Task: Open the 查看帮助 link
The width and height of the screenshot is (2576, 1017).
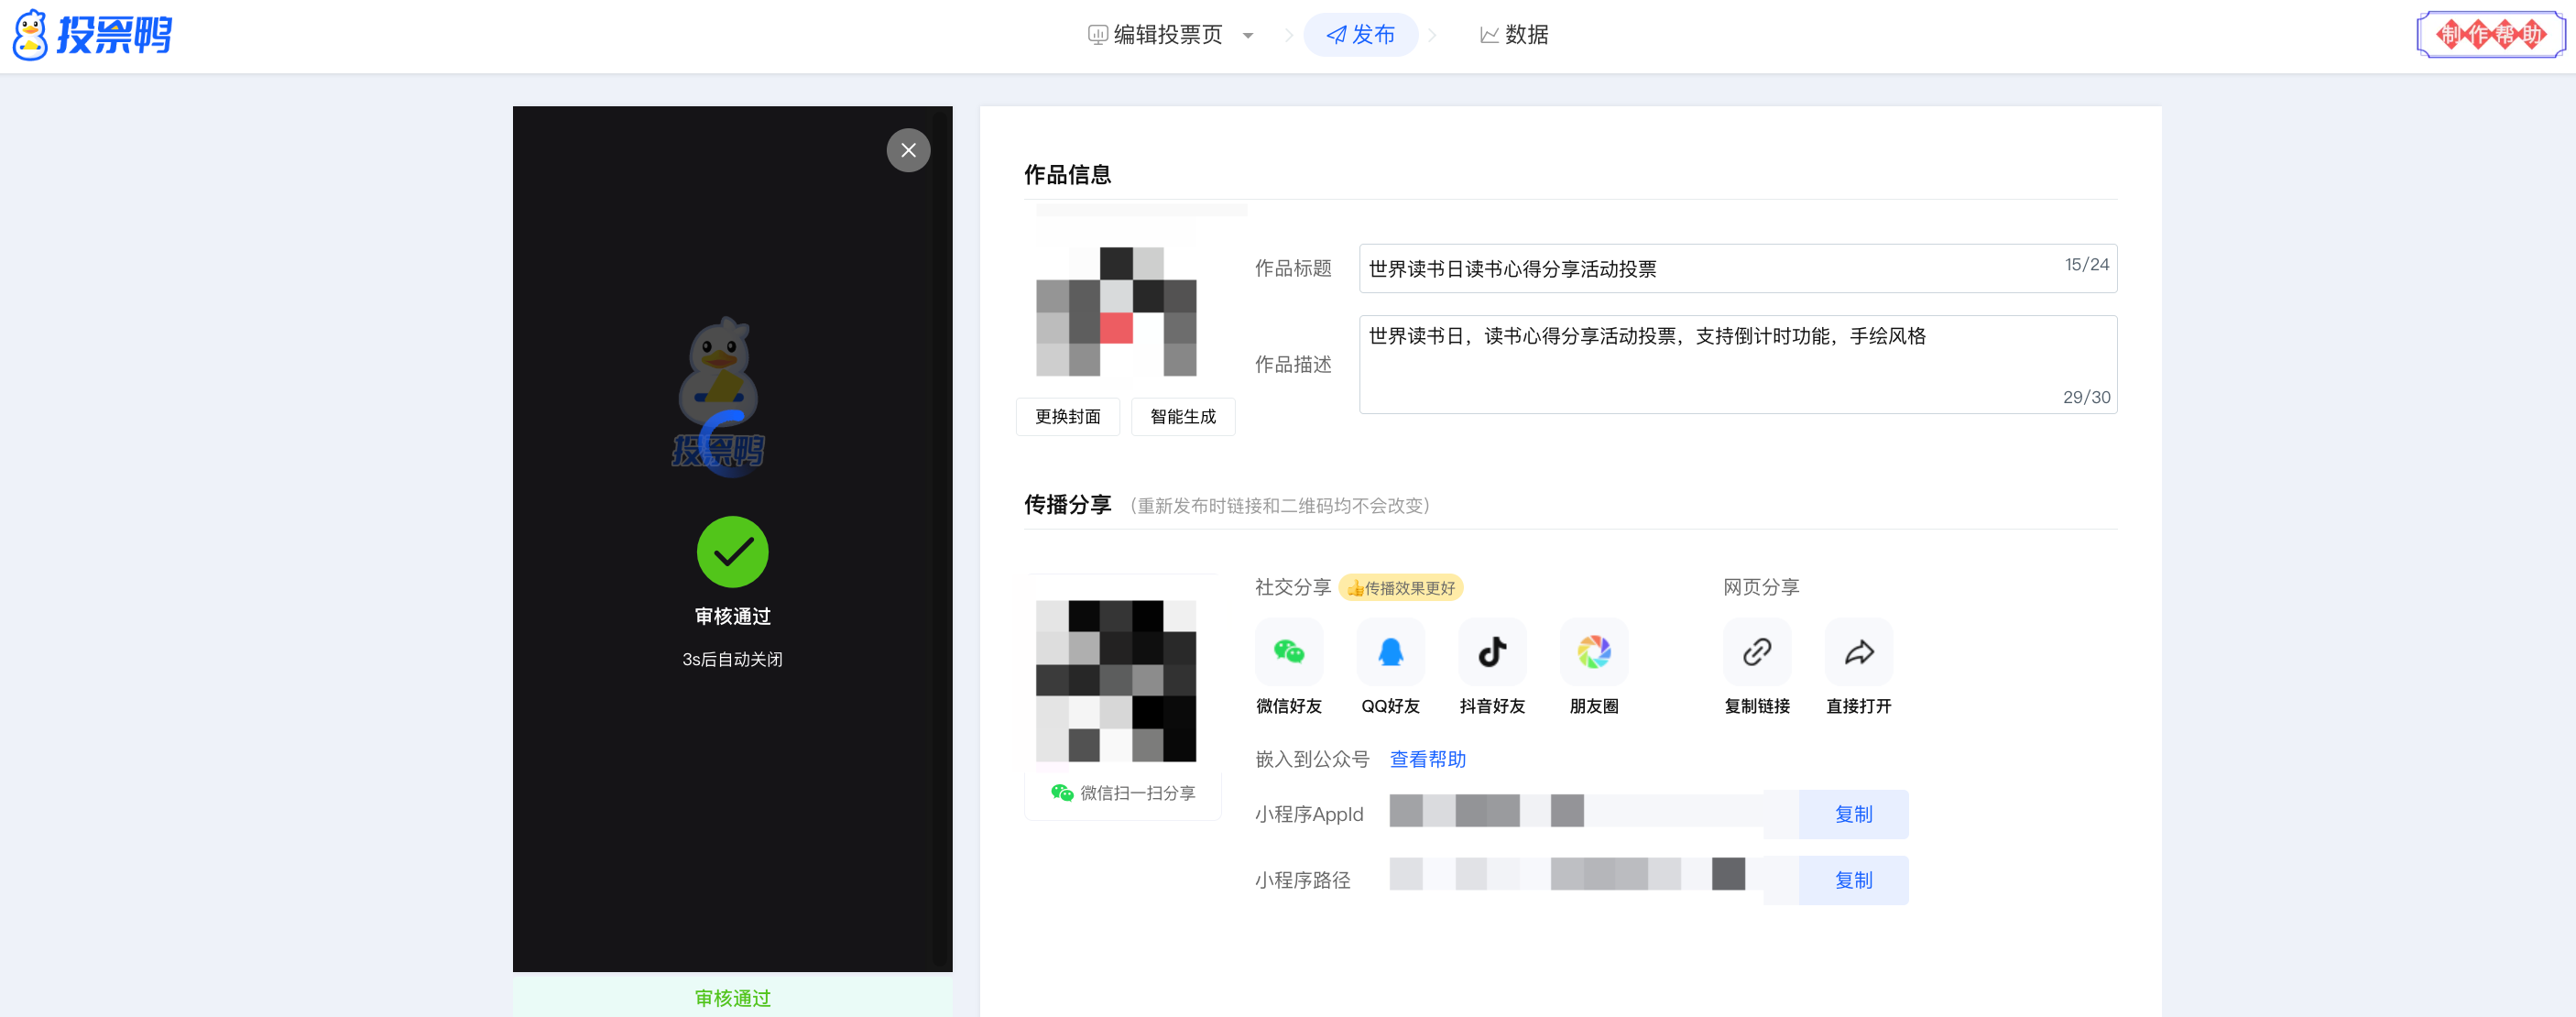Action: pyautogui.click(x=1427, y=759)
